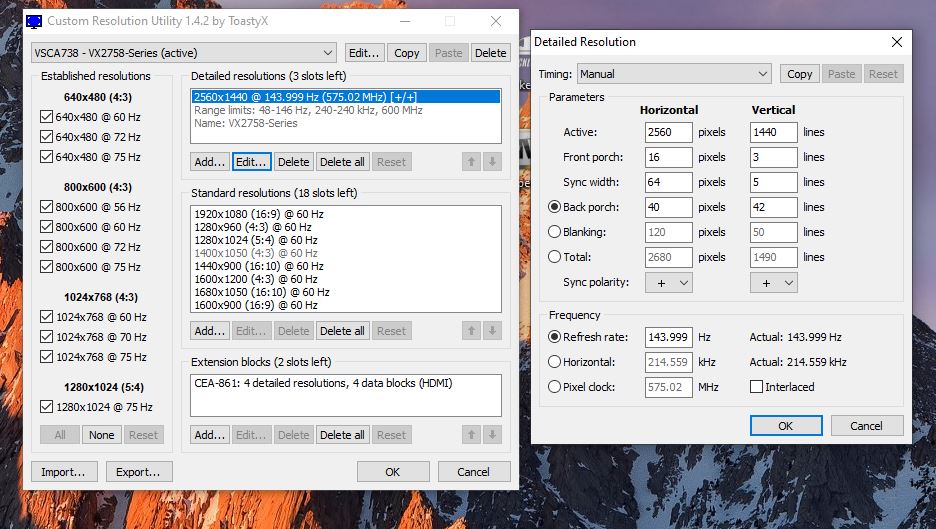Open the monitor selection dropdown VSCA738
Screen dimensions: 936x529
[x=184, y=53]
